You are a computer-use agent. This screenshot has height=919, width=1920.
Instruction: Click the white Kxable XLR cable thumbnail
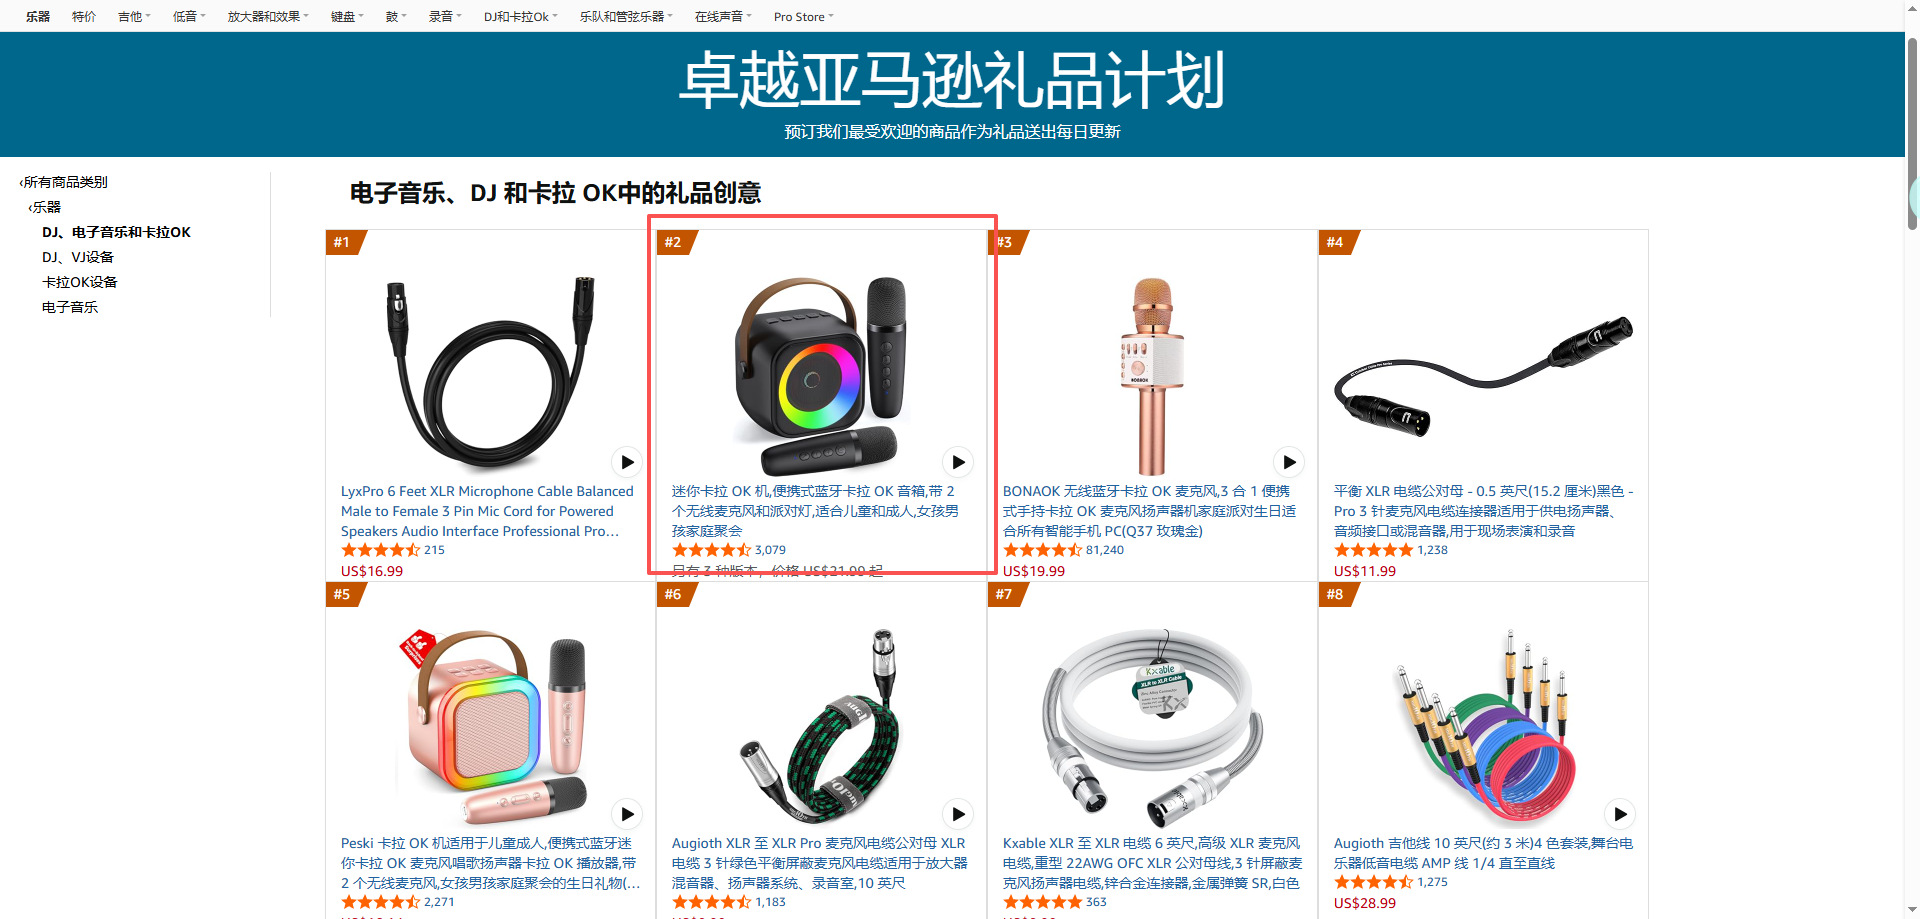[x=1152, y=725]
